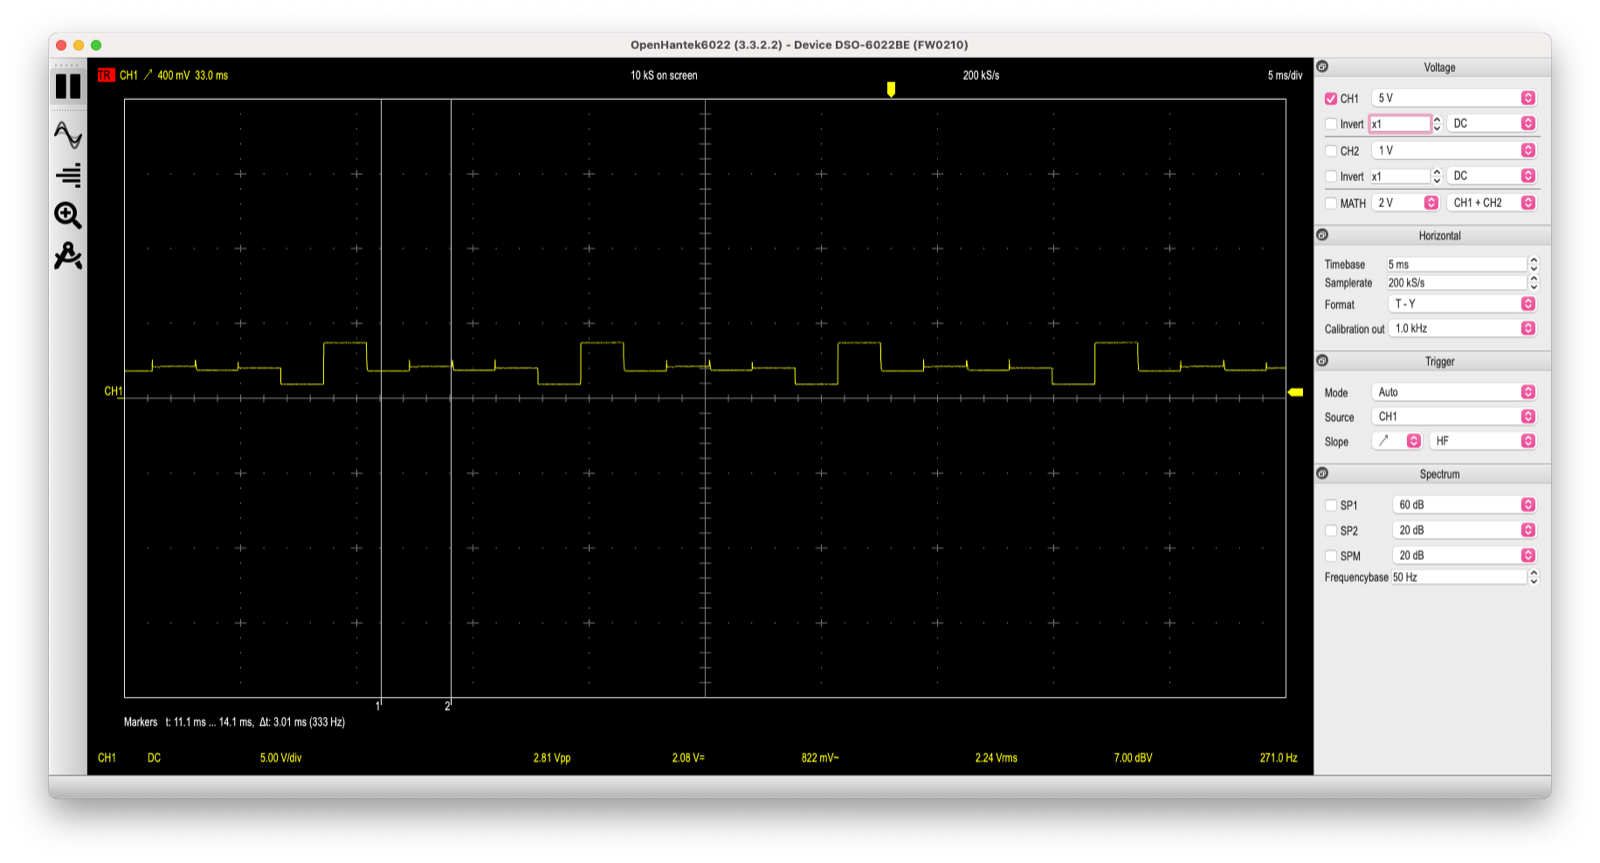Pause the signal sampling
This screenshot has width=1600, height=863.
[68, 87]
